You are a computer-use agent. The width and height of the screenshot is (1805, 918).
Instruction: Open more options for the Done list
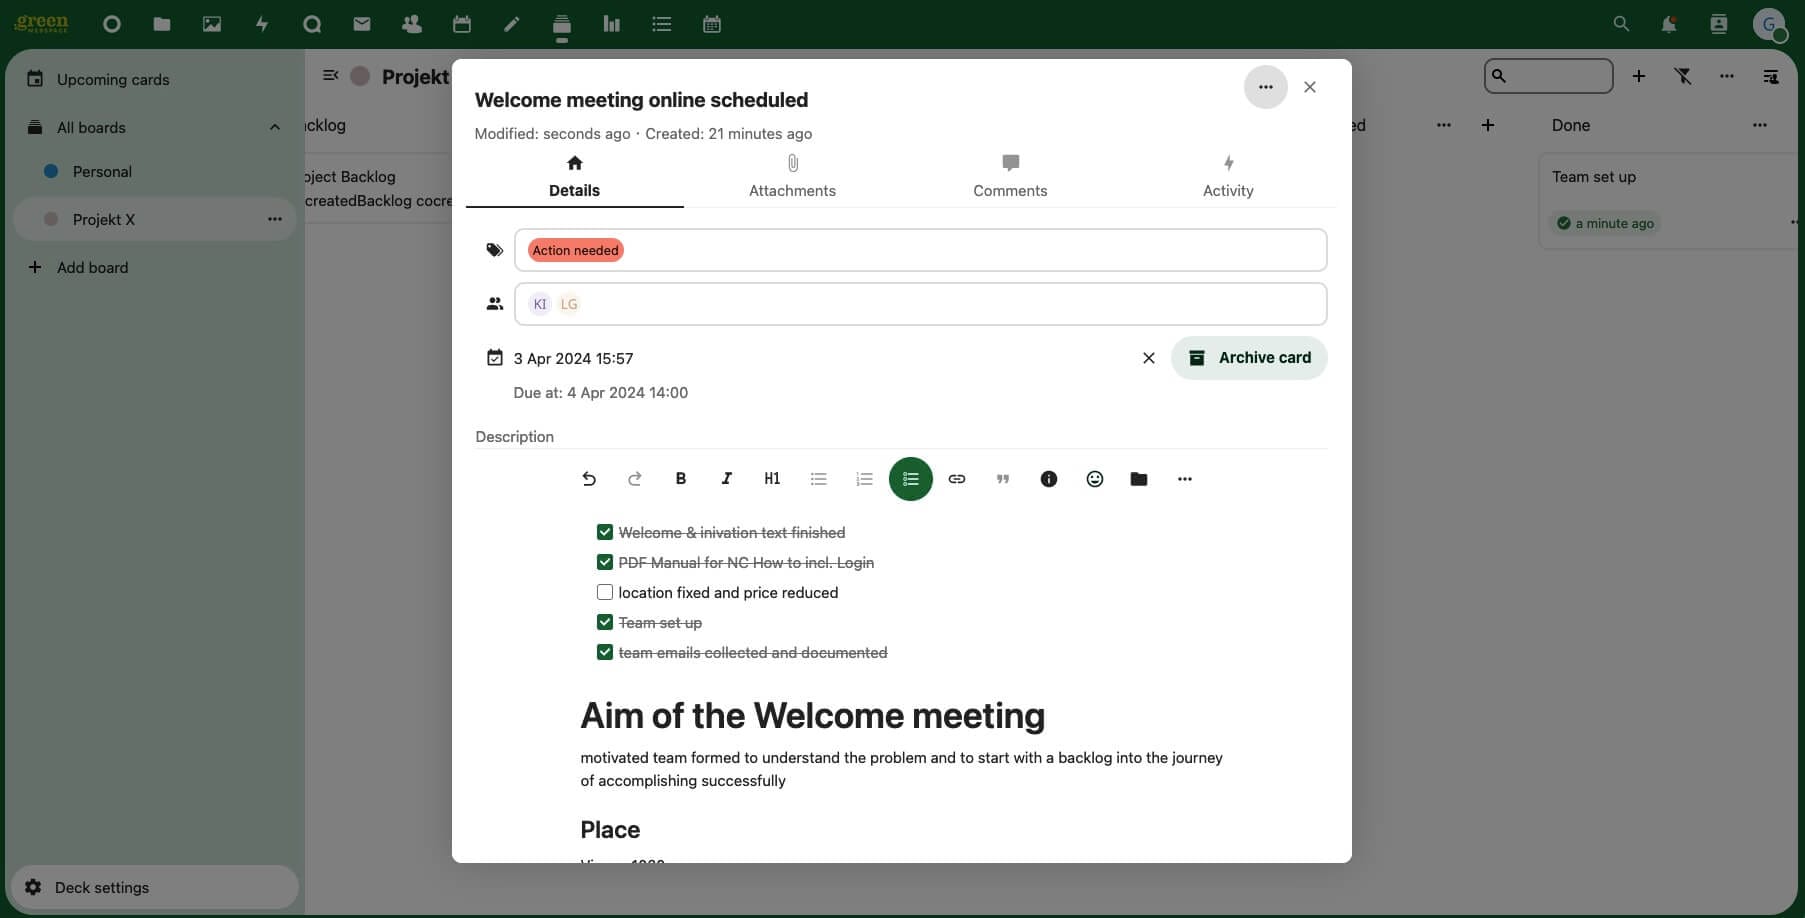point(1759,125)
